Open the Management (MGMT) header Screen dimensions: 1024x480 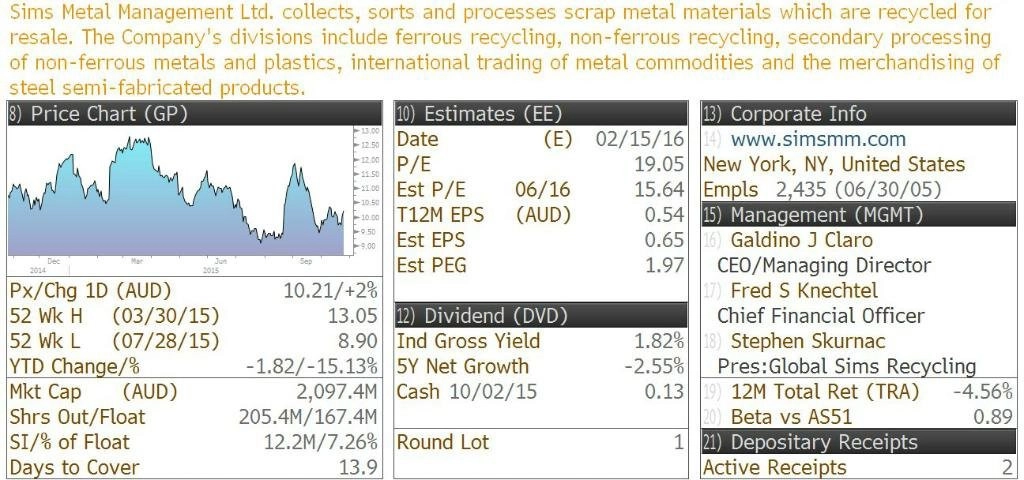(x=859, y=215)
